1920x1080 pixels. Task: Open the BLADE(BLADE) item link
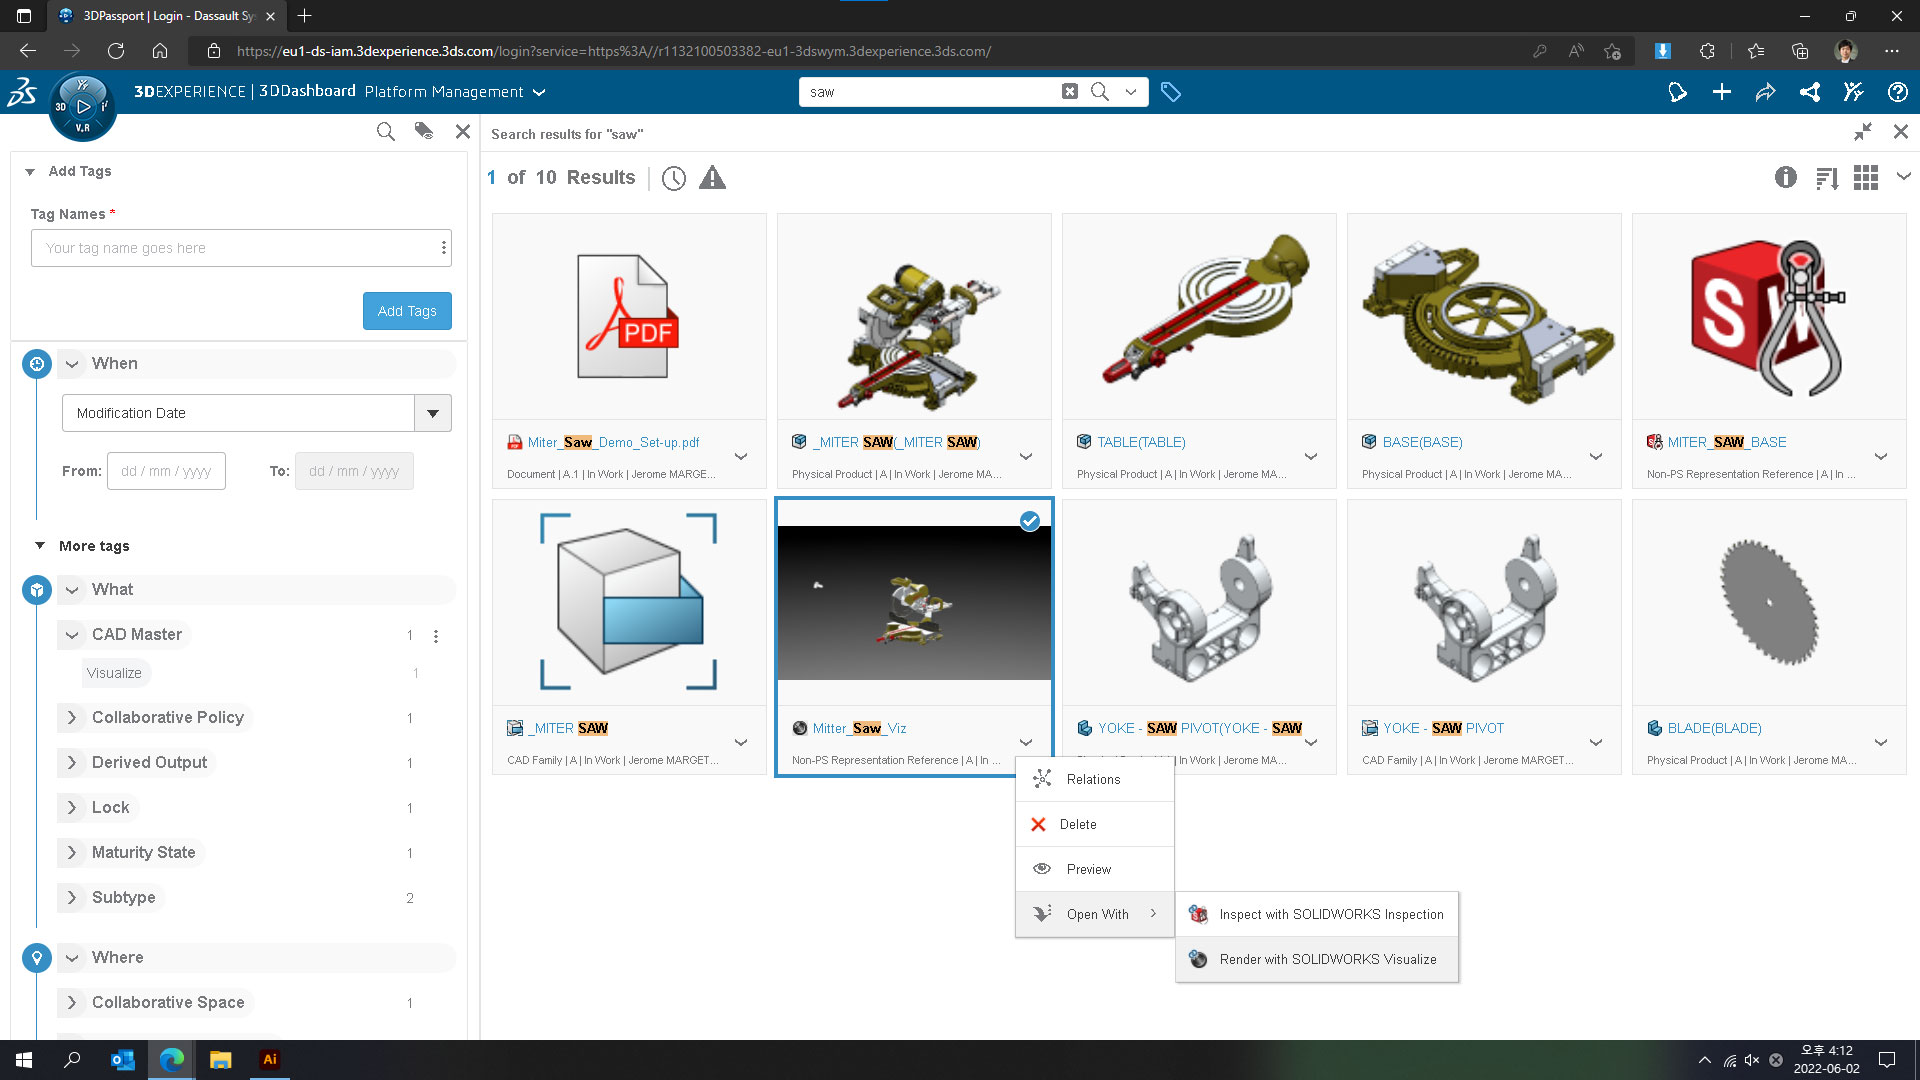[x=1714, y=728]
